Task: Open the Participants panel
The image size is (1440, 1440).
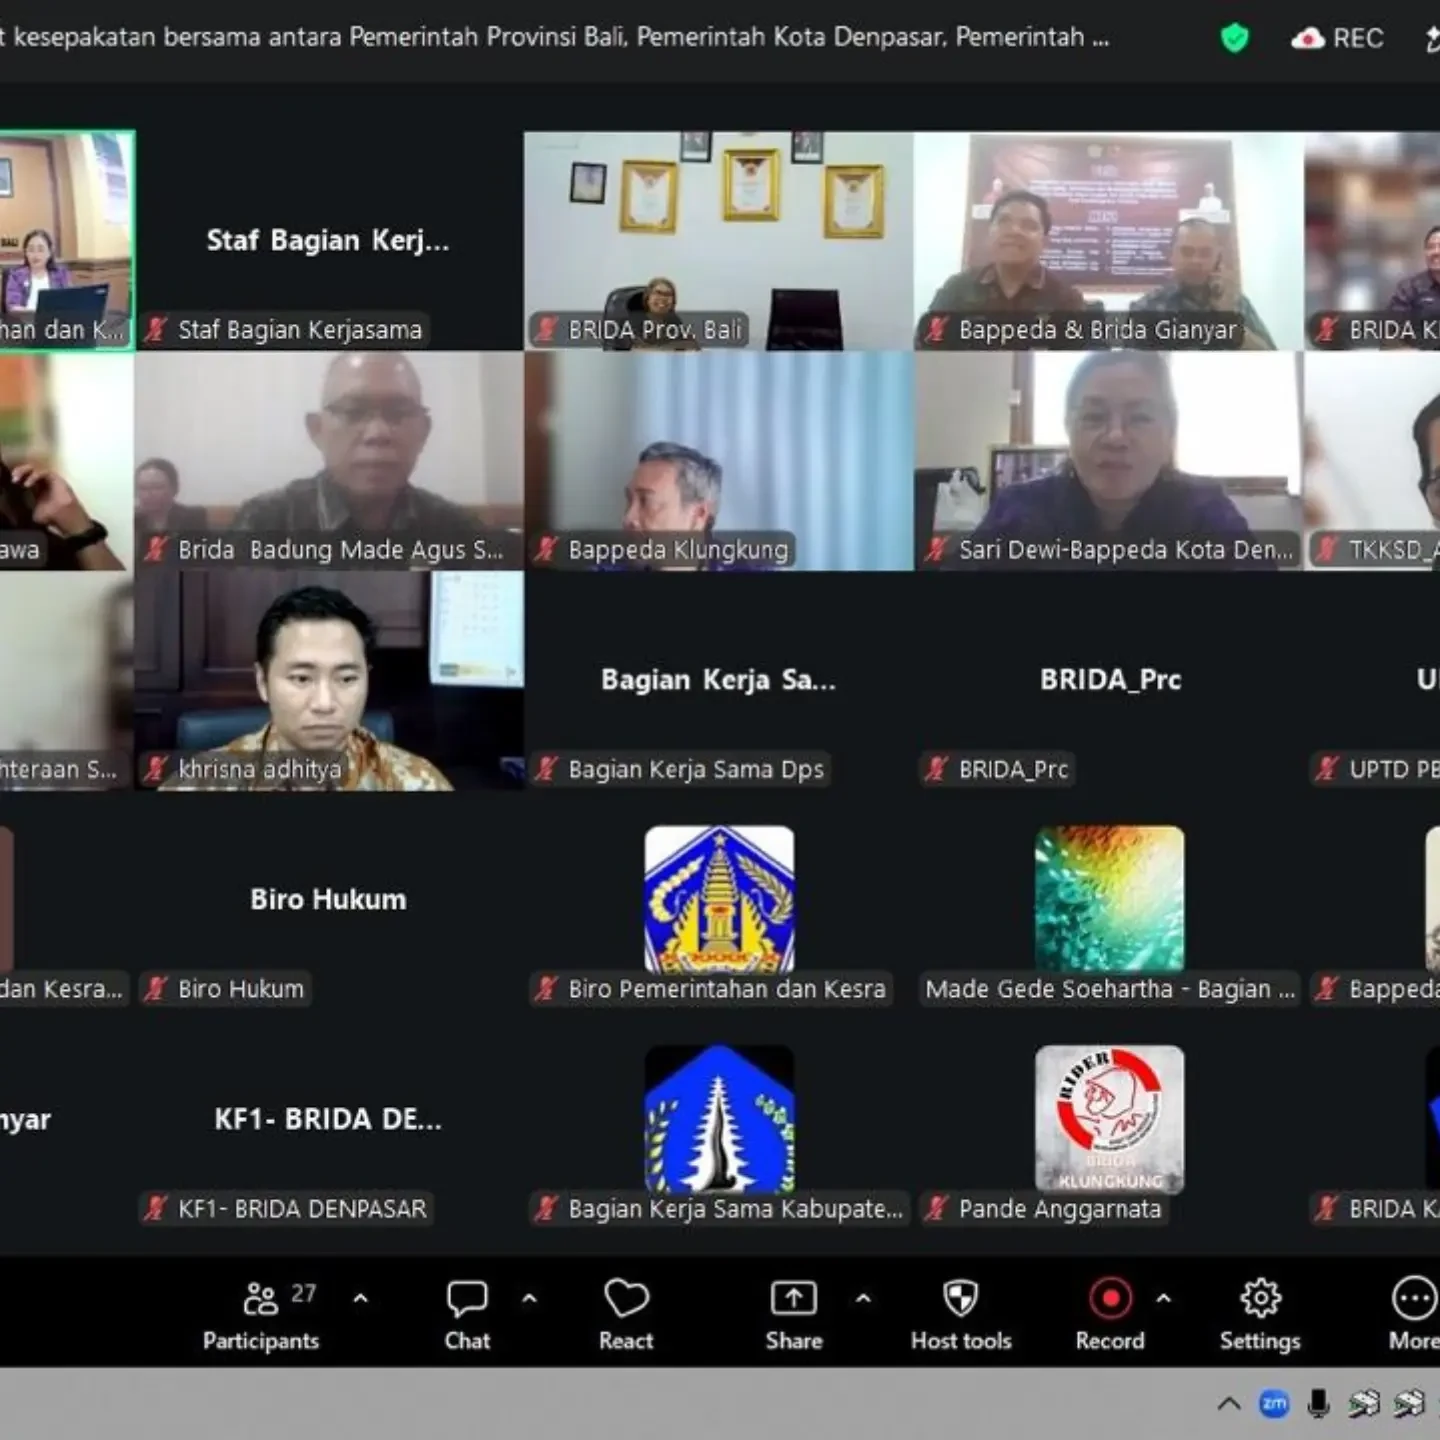Action: coord(261,1316)
